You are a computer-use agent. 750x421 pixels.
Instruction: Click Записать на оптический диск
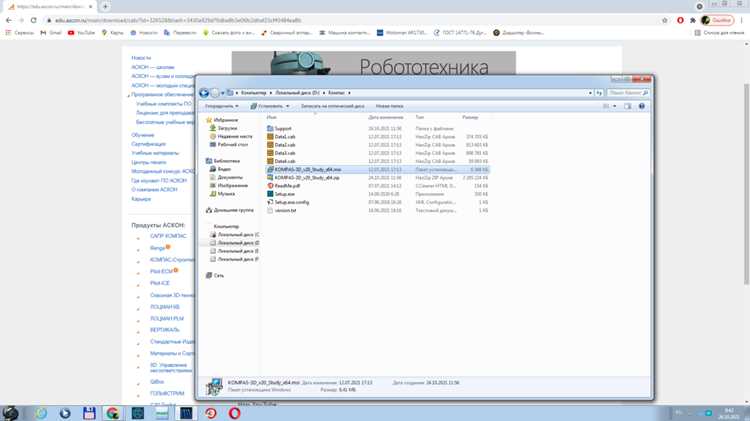[332, 106]
